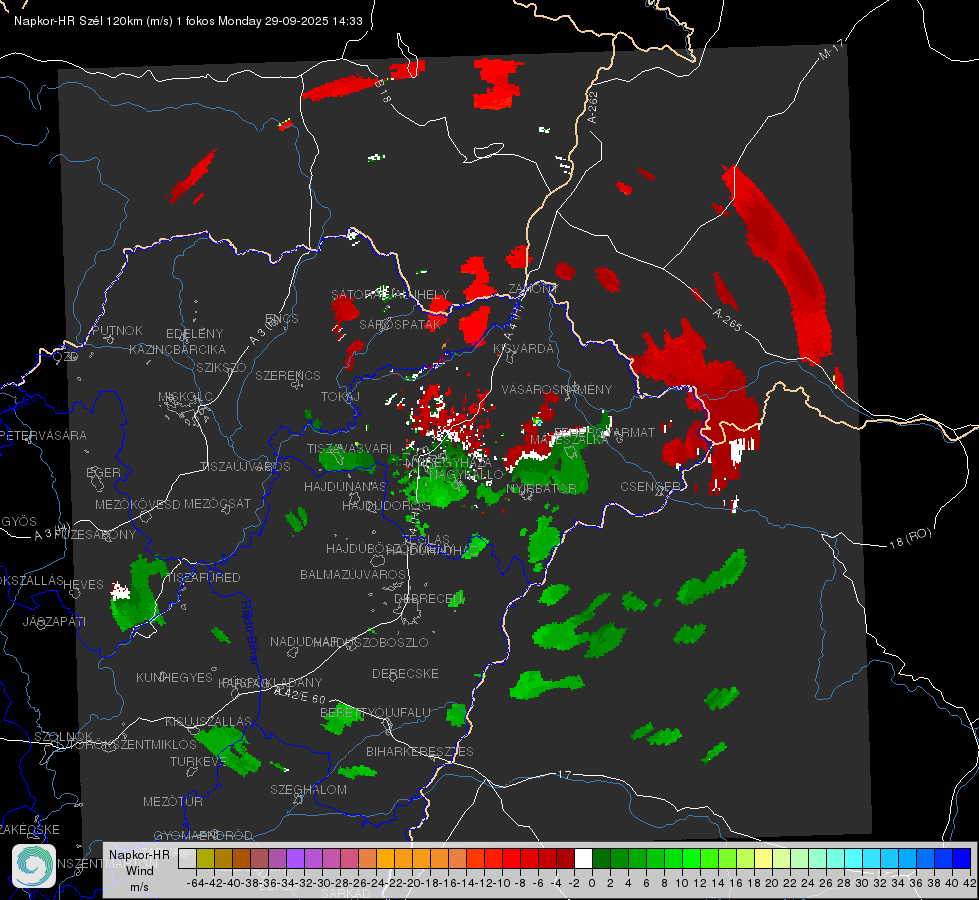Click the '-64' value on the legend scale
Viewport: 979px width, 900px height.
tap(196, 883)
